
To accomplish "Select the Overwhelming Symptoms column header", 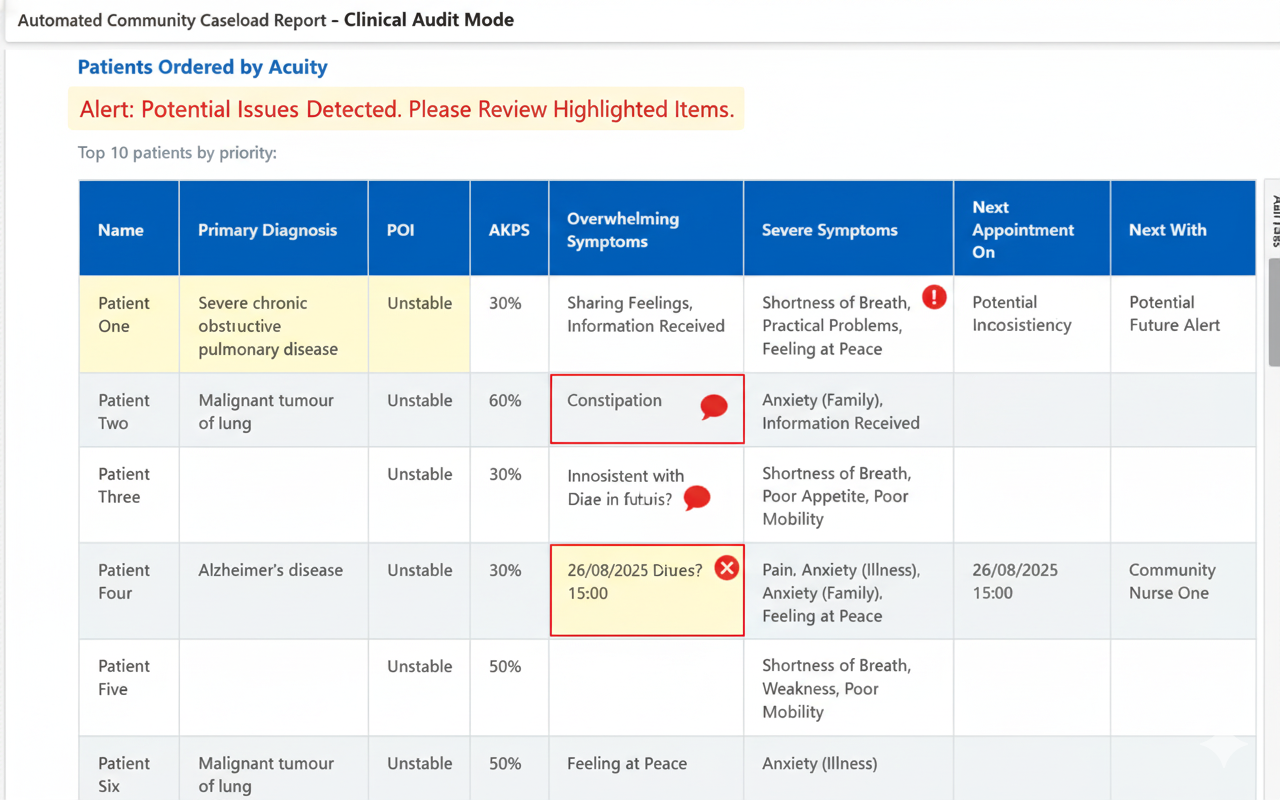I will coord(622,230).
